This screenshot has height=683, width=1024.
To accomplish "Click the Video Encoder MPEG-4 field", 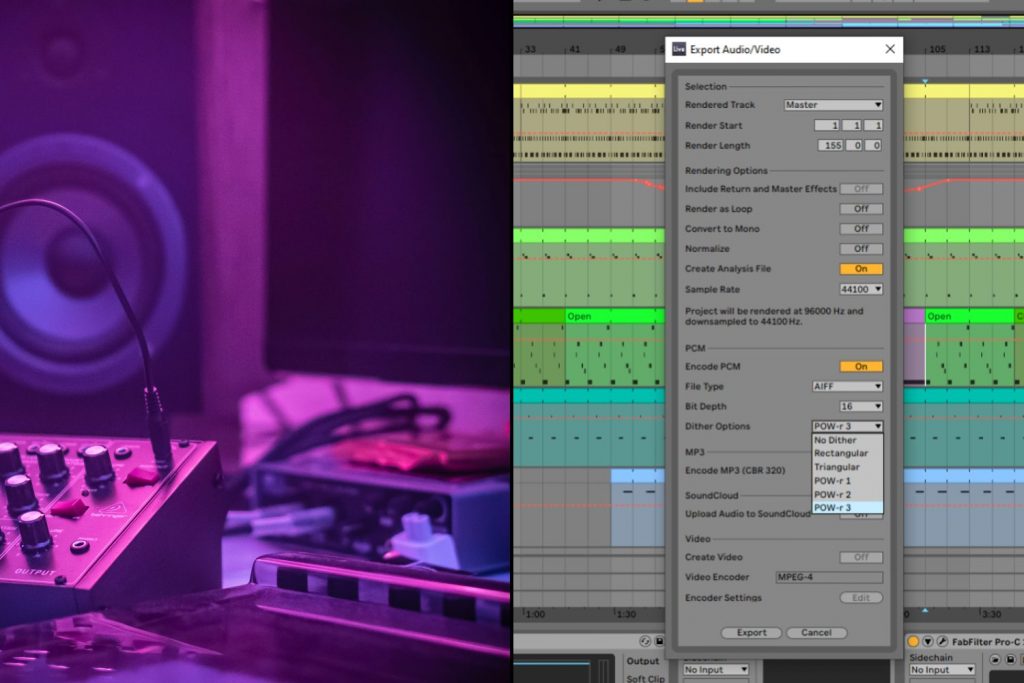I will click(829, 577).
